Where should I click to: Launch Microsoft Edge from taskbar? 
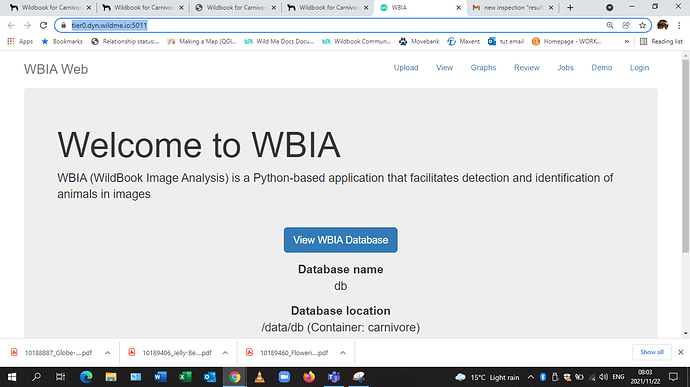coord(86,377)
